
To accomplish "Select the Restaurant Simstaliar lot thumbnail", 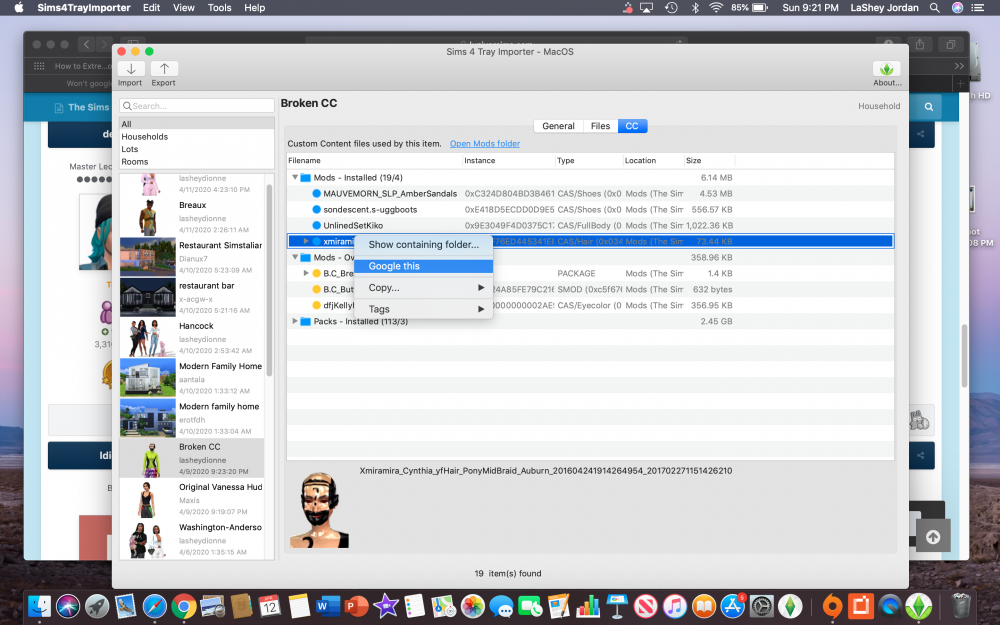I will point(147,257).
